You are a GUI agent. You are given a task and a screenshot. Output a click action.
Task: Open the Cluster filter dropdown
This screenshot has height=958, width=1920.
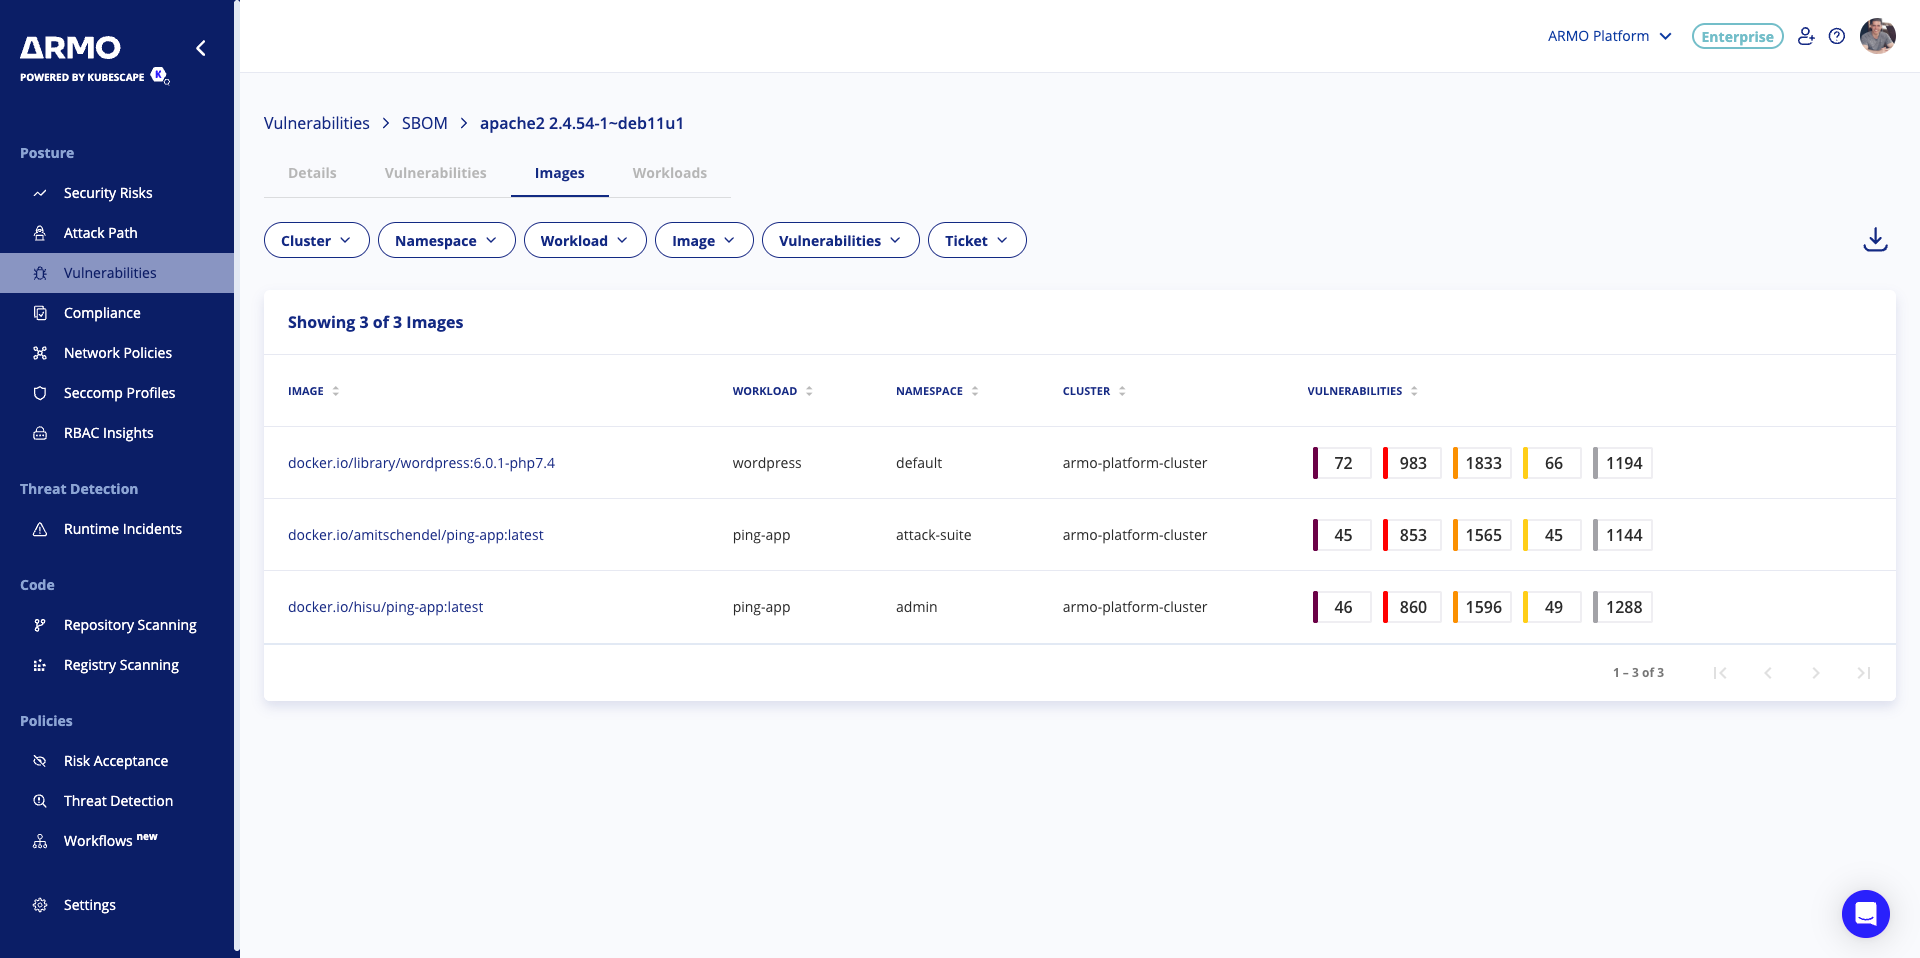tap(317, 240)
